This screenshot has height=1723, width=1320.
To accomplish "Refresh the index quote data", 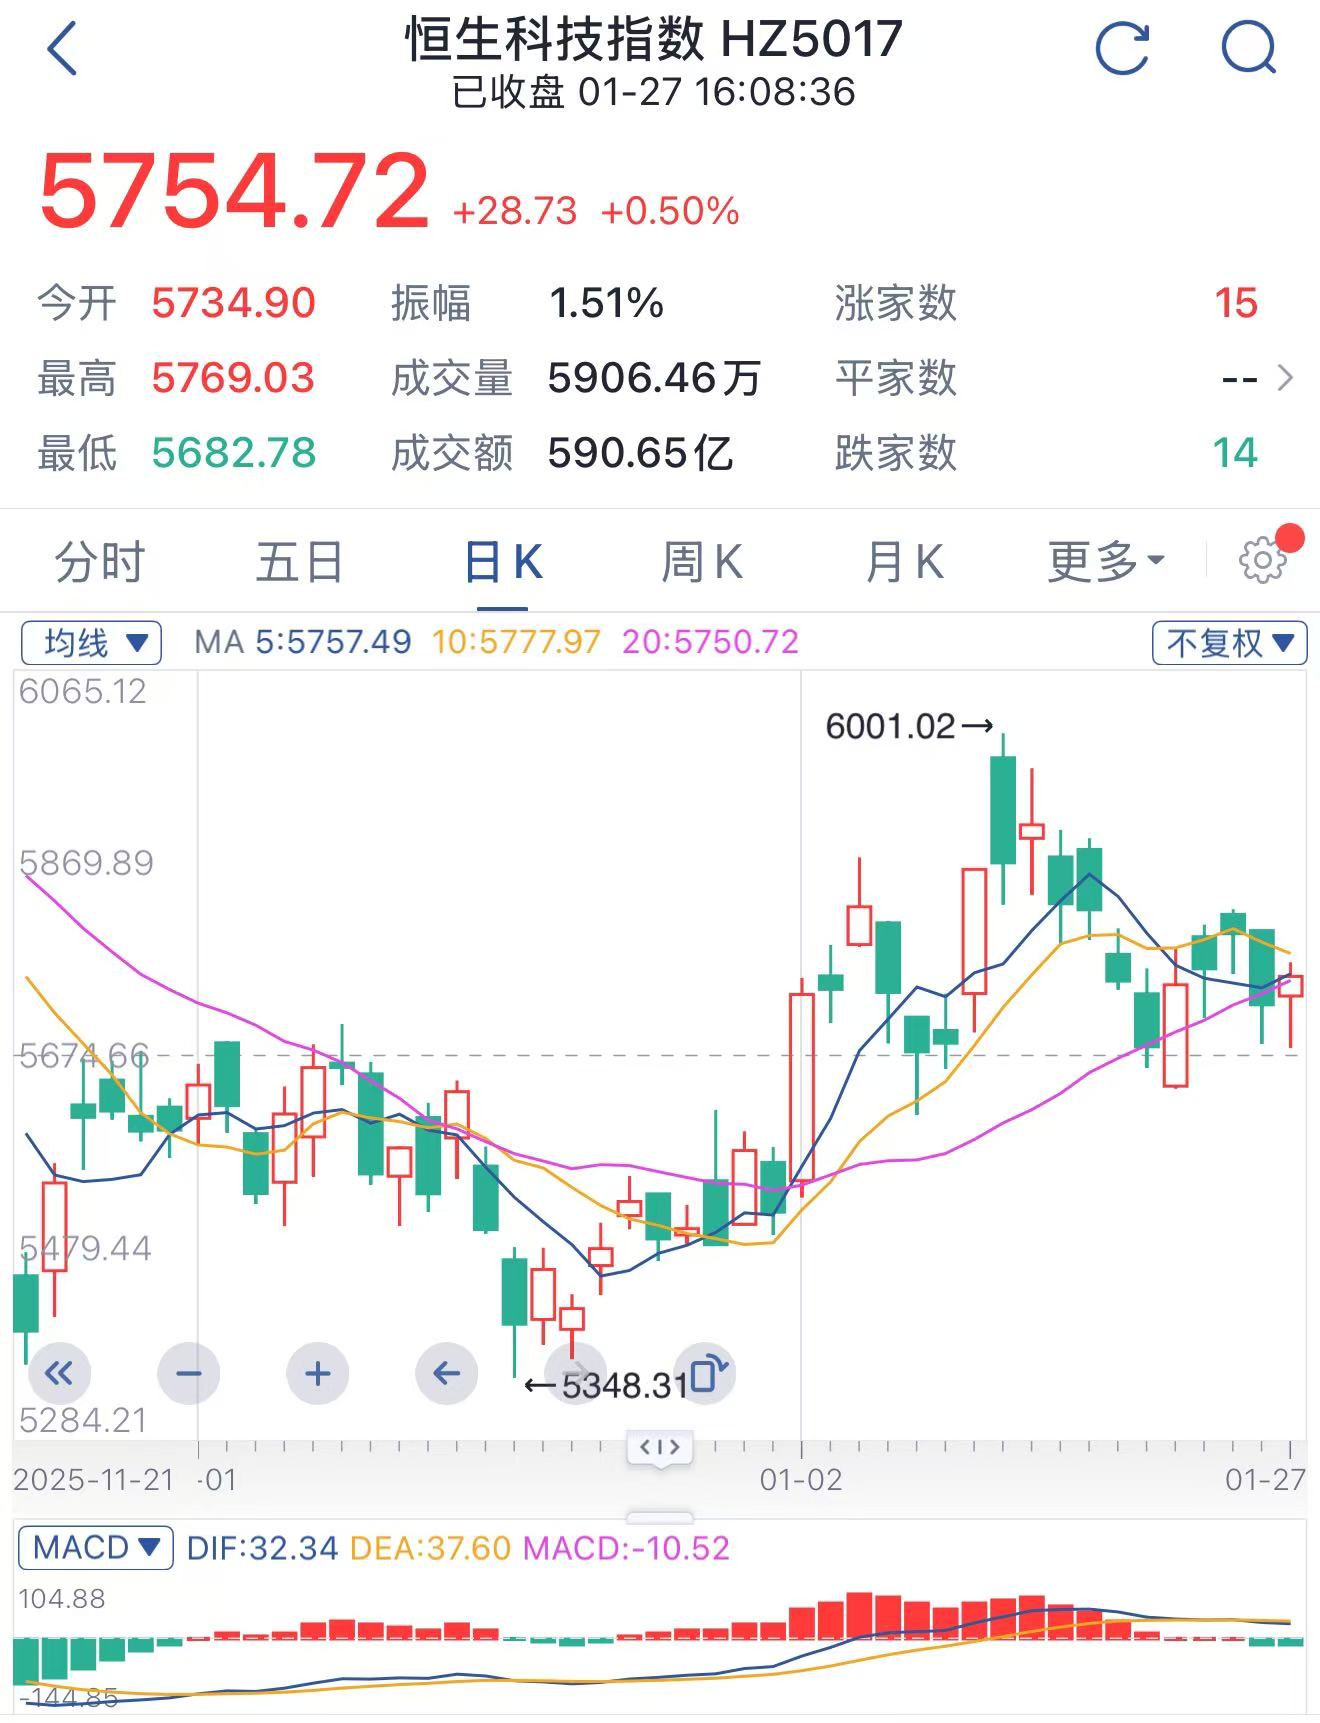I will point(1122,47).
